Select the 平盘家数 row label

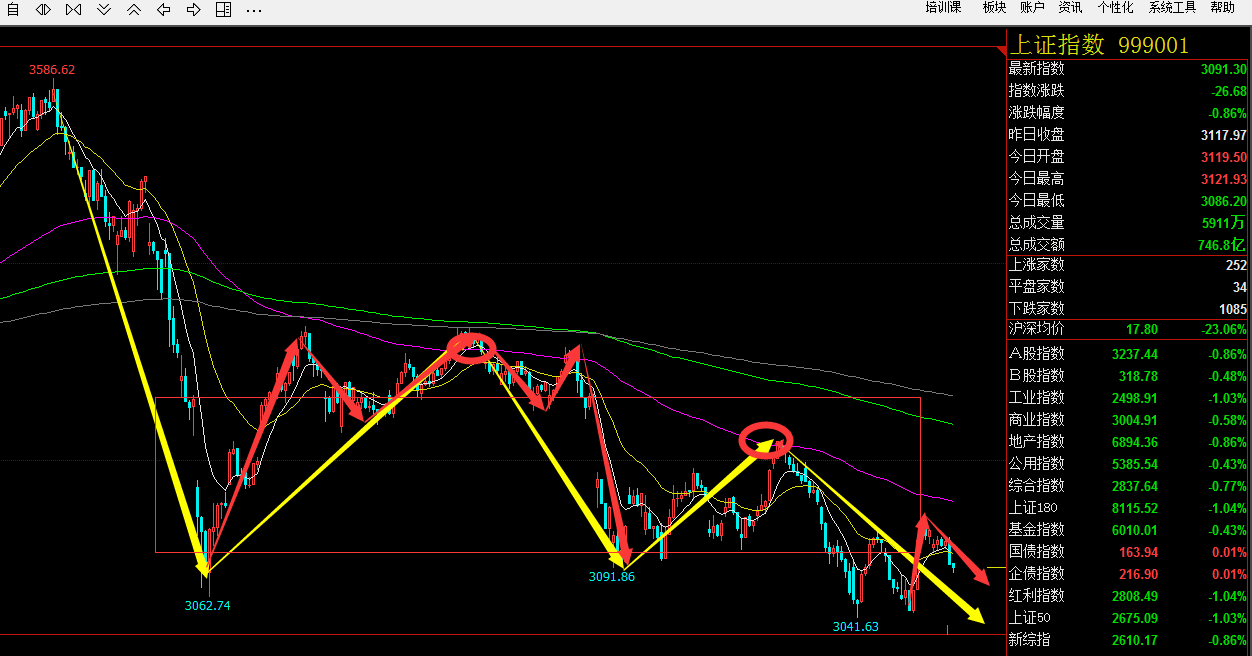(1037, 287)
